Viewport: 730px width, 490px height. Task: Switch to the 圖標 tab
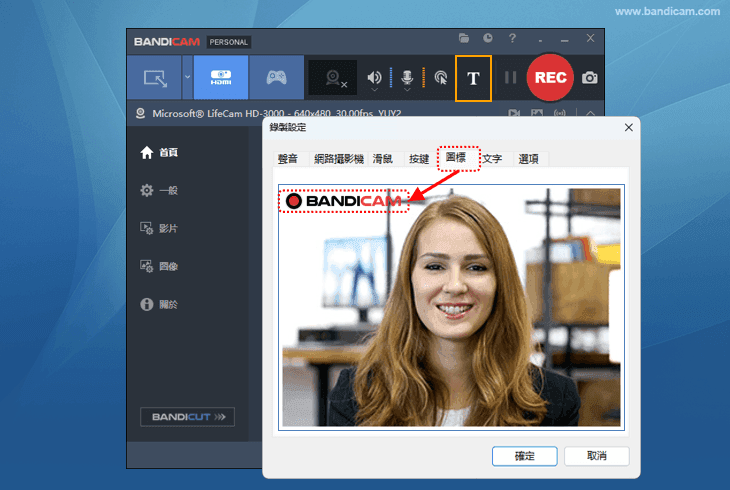tap(456, 158)
